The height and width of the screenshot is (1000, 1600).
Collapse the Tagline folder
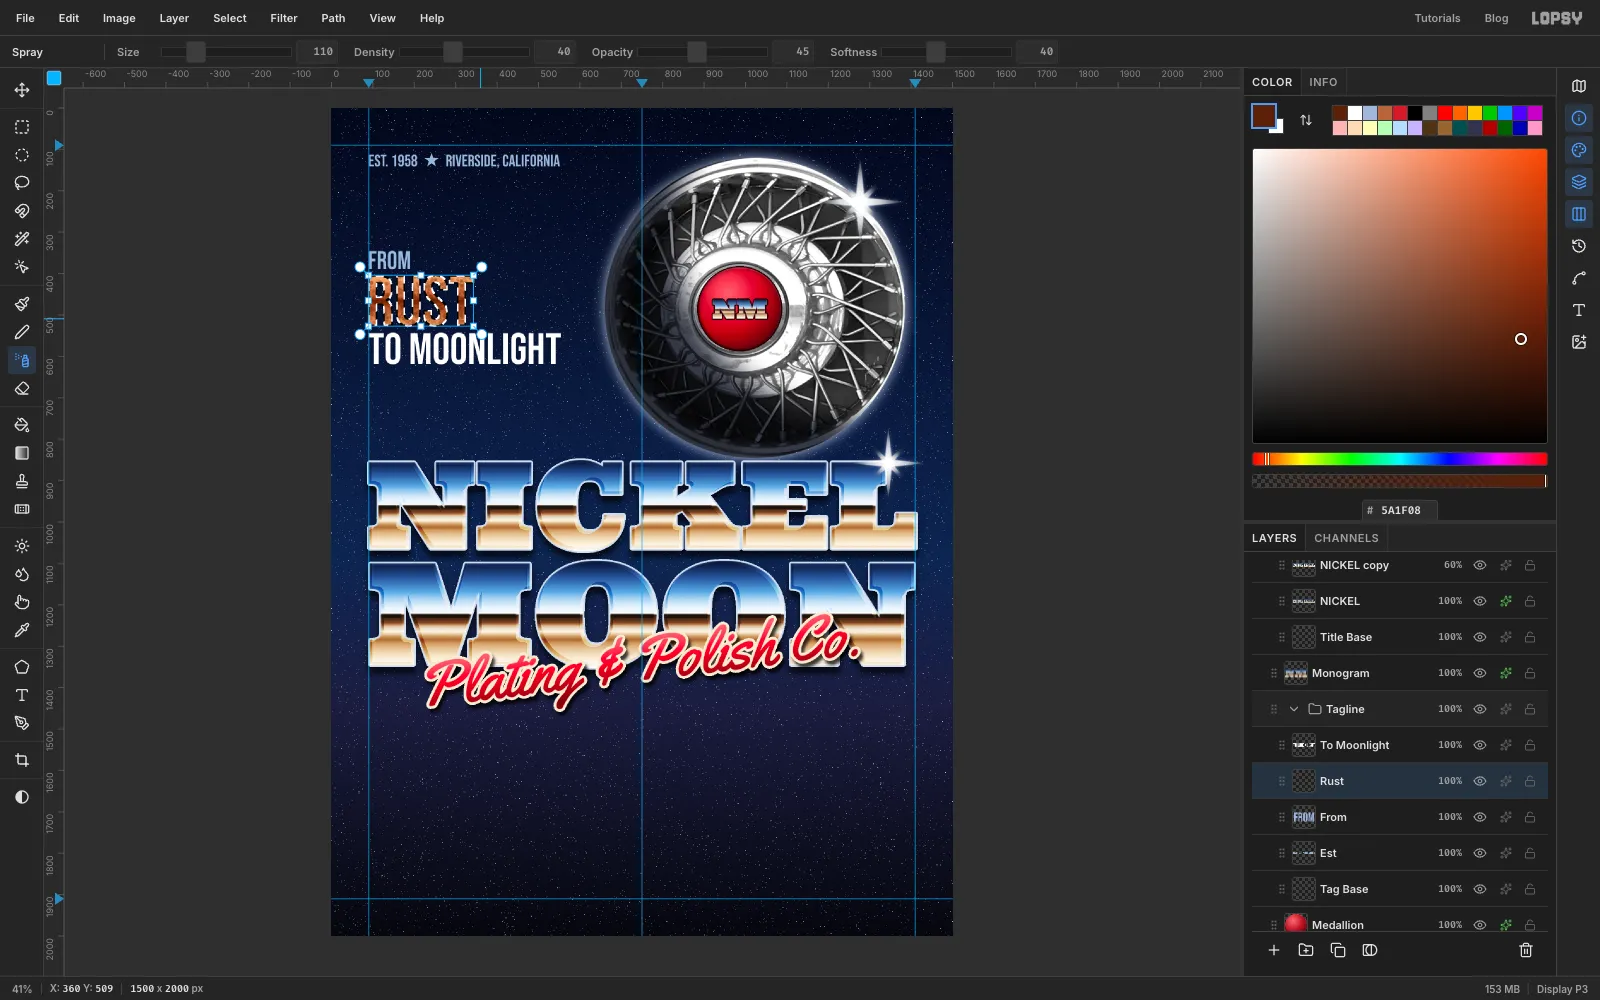pos(1294,709)
